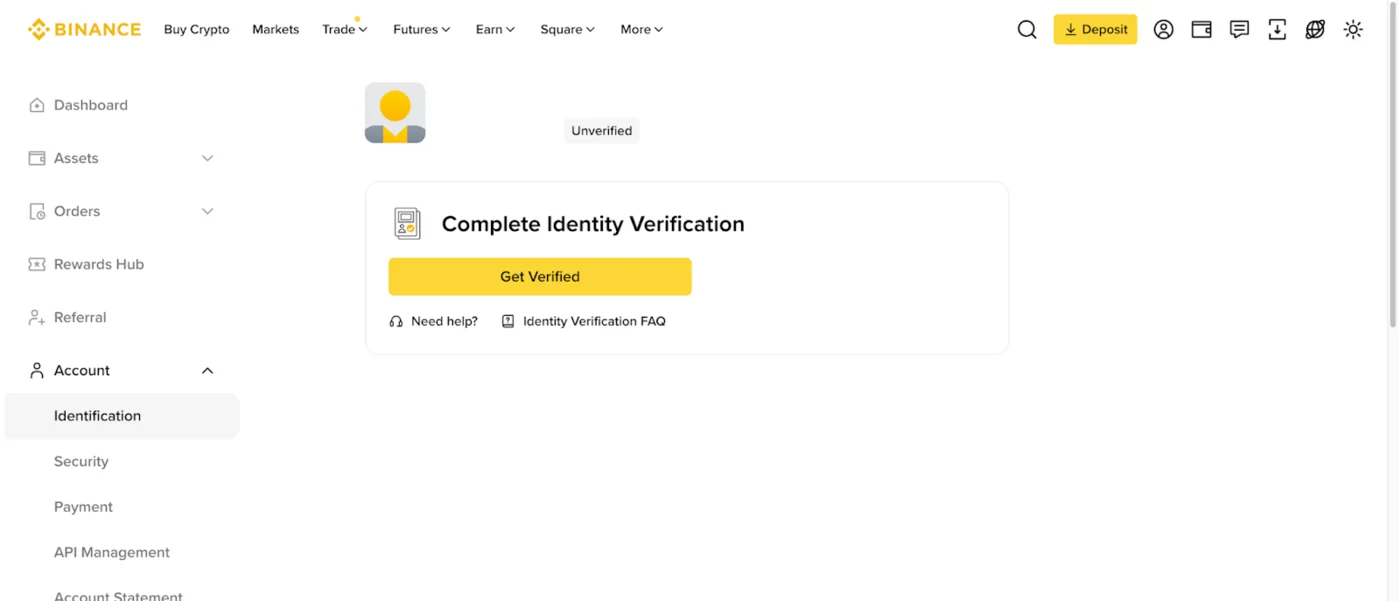
Task: Click the yellow profile avatar
Action: [395, 113]
